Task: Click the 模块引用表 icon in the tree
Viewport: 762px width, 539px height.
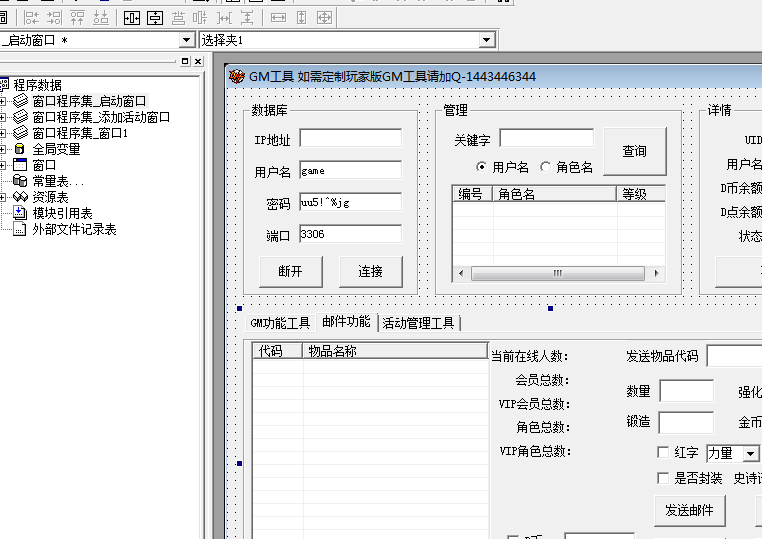Action: tap(19, 213)
